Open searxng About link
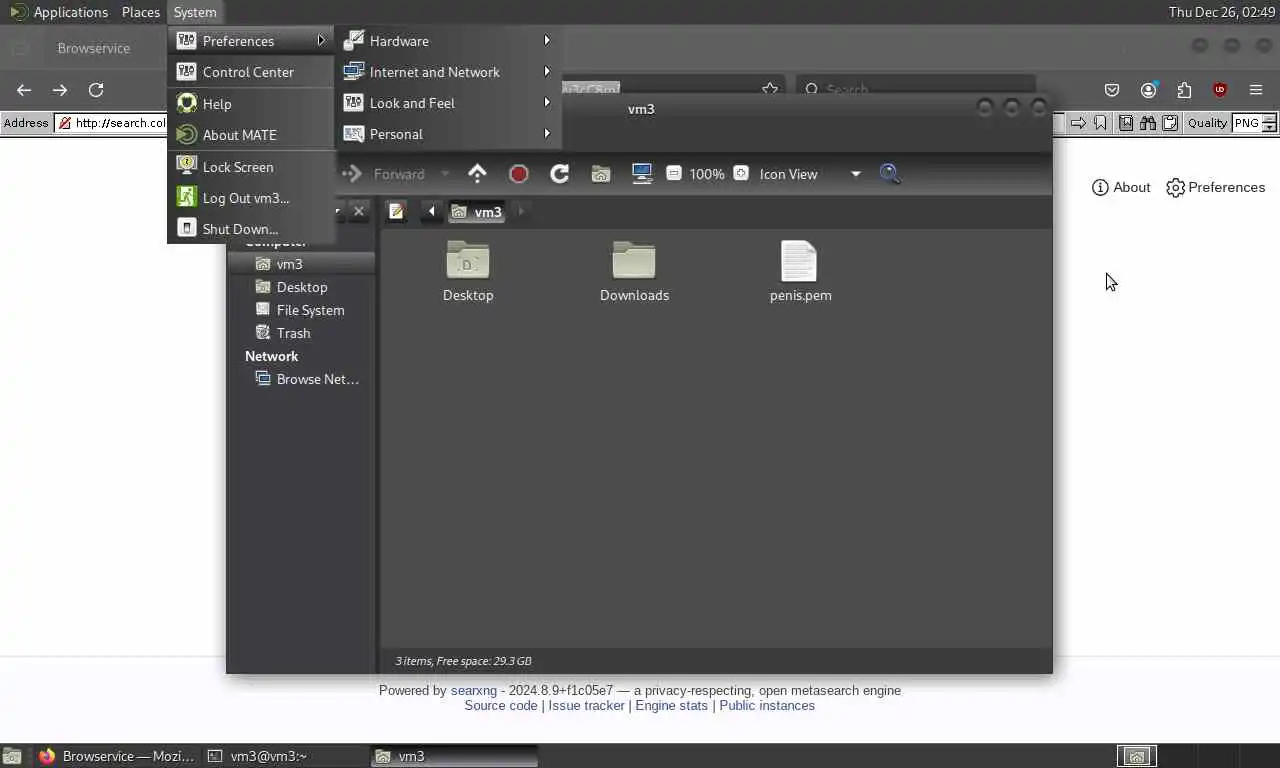The height and width of the screenshot is (768, 1280). click(x=1121, y=187)
